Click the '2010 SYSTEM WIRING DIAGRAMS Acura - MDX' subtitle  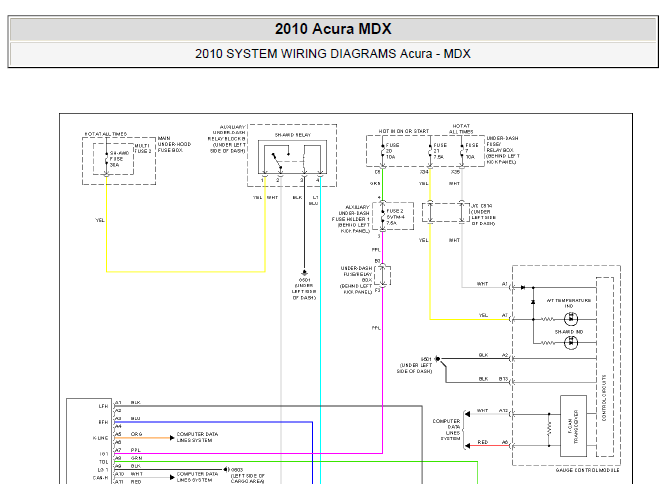pos(332,54)
